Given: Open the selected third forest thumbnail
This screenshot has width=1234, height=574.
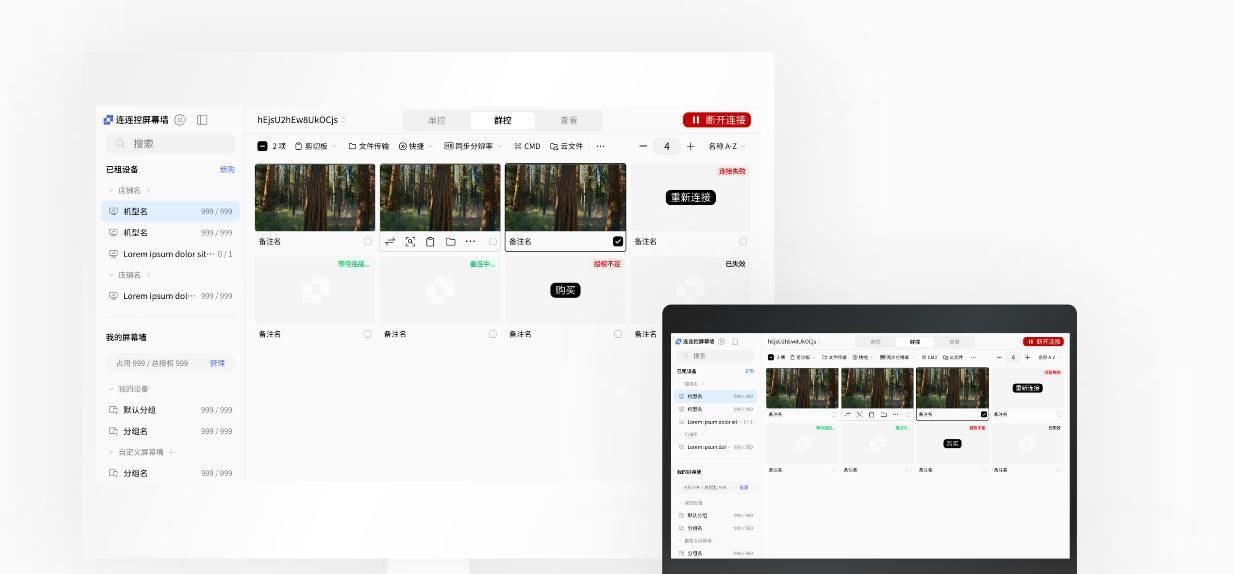Looking at the screenshot, I should pos(565,198).
